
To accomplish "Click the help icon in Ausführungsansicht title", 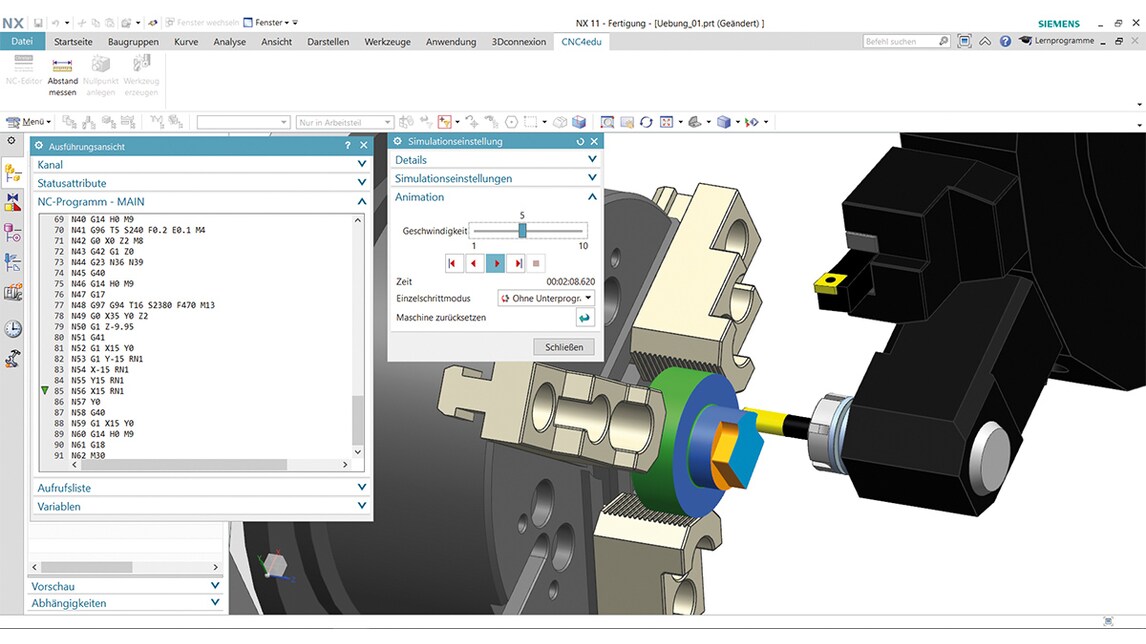I will coord(347,145).
